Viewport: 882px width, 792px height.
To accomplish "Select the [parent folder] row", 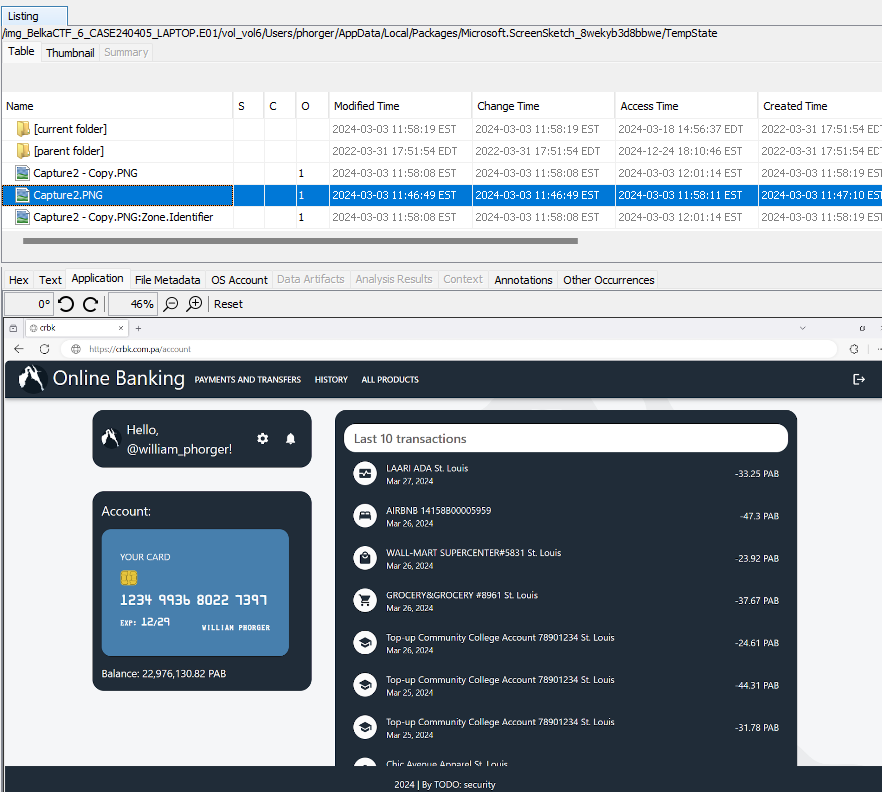I will (441, 151).
